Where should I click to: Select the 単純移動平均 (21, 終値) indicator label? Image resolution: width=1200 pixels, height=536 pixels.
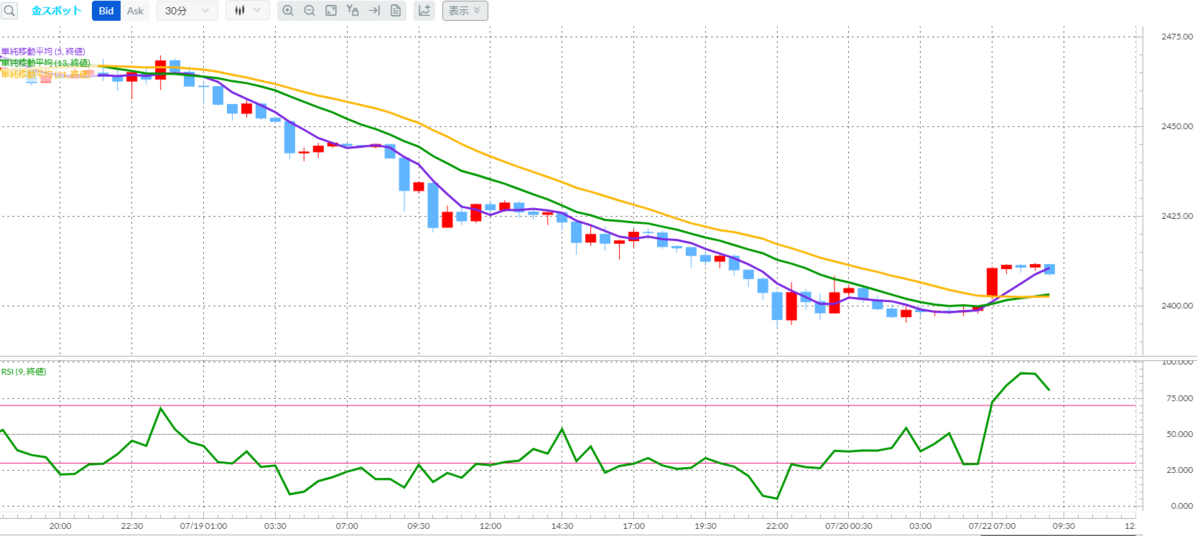(x=44, y=74)
